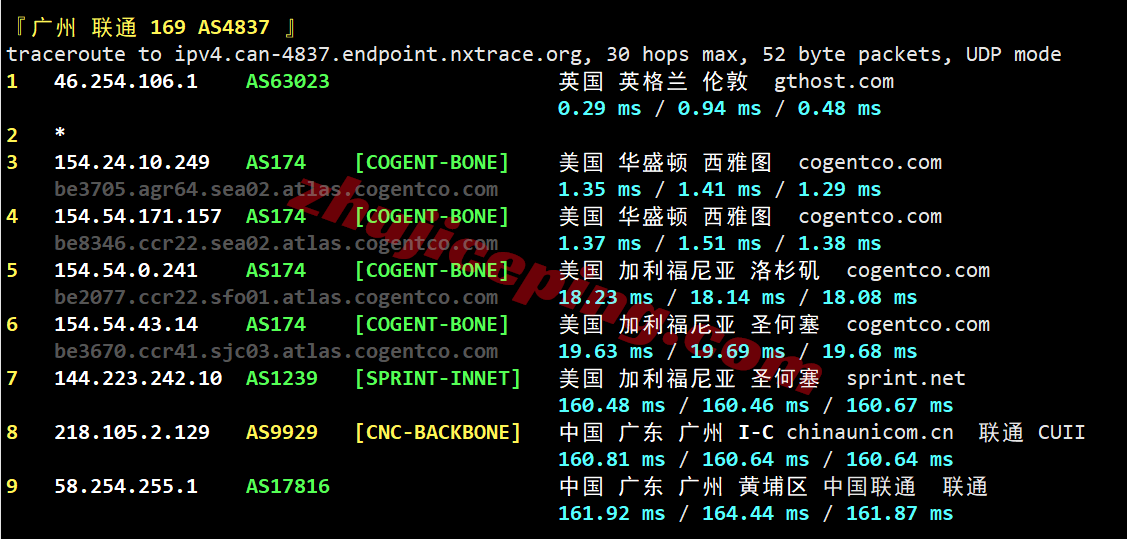This screenshot has height=539, width=1127.
Task: Click latency '1.37 ms / 1.51 ms / 1.38 ms'
Action: [x=719, y=244]
